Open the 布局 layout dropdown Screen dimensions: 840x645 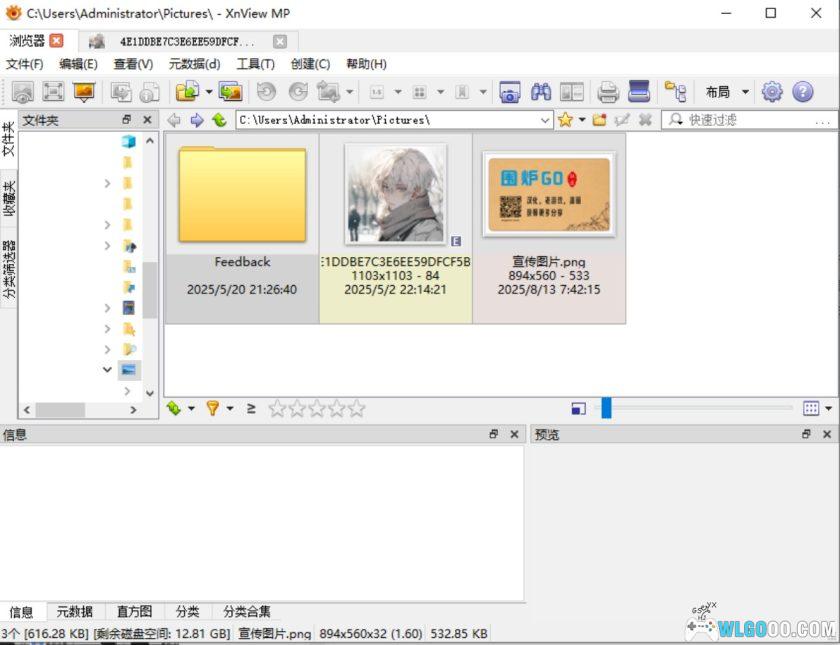coord(726,92)
